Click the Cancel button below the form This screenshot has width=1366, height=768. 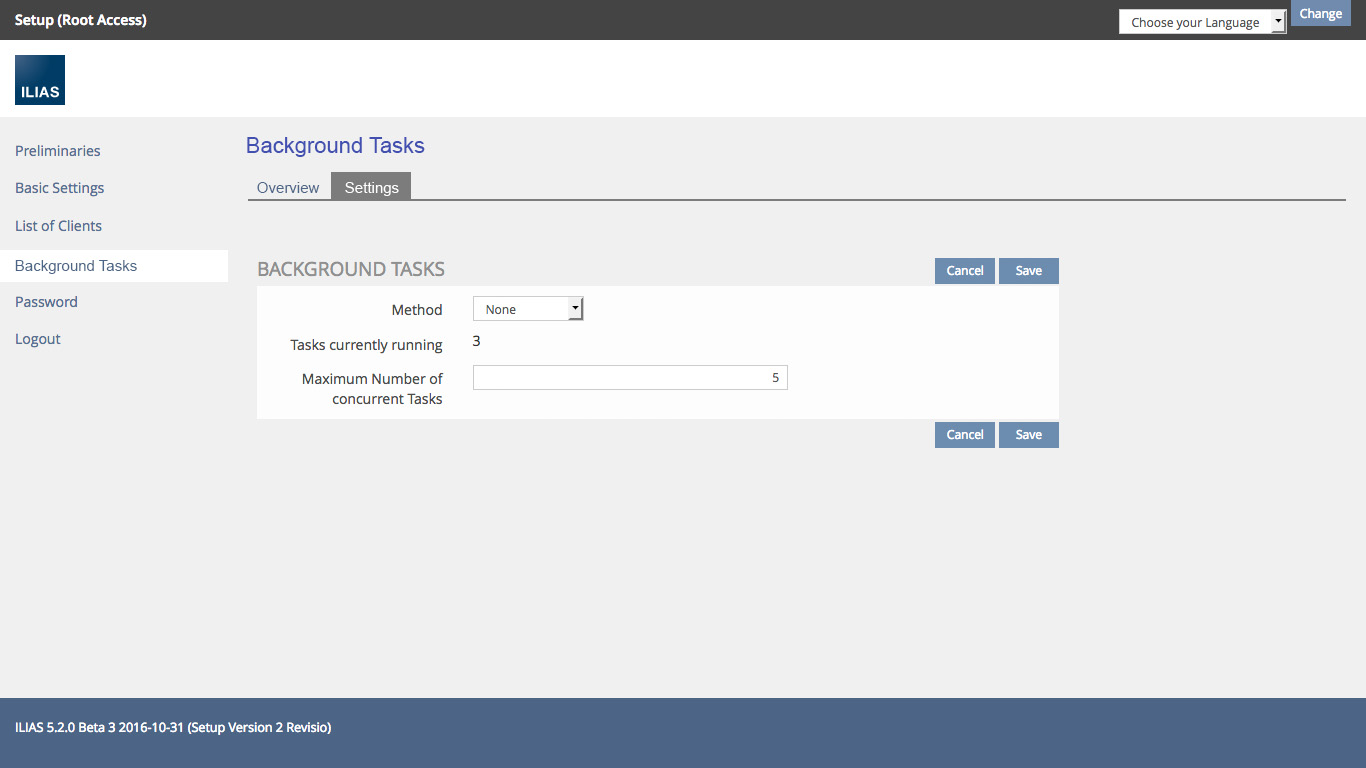click(964, 435)
